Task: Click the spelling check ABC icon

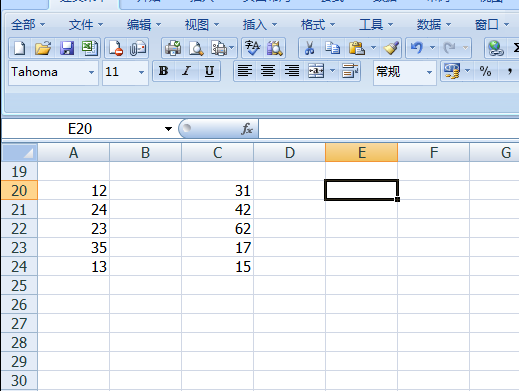Action: click(x=252, y=48)
